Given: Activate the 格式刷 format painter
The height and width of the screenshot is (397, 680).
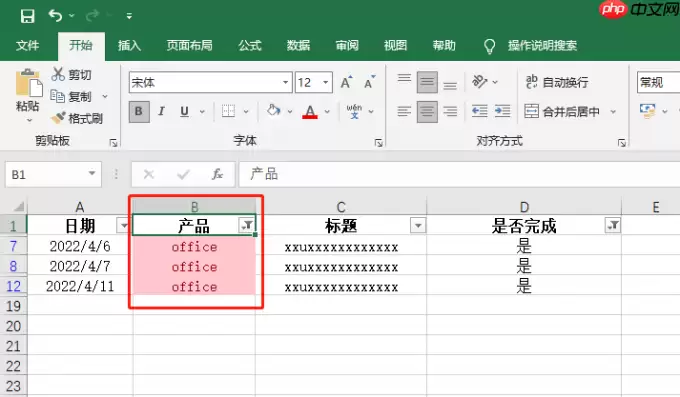Looking at the screenshot, I should pos(77,118).
